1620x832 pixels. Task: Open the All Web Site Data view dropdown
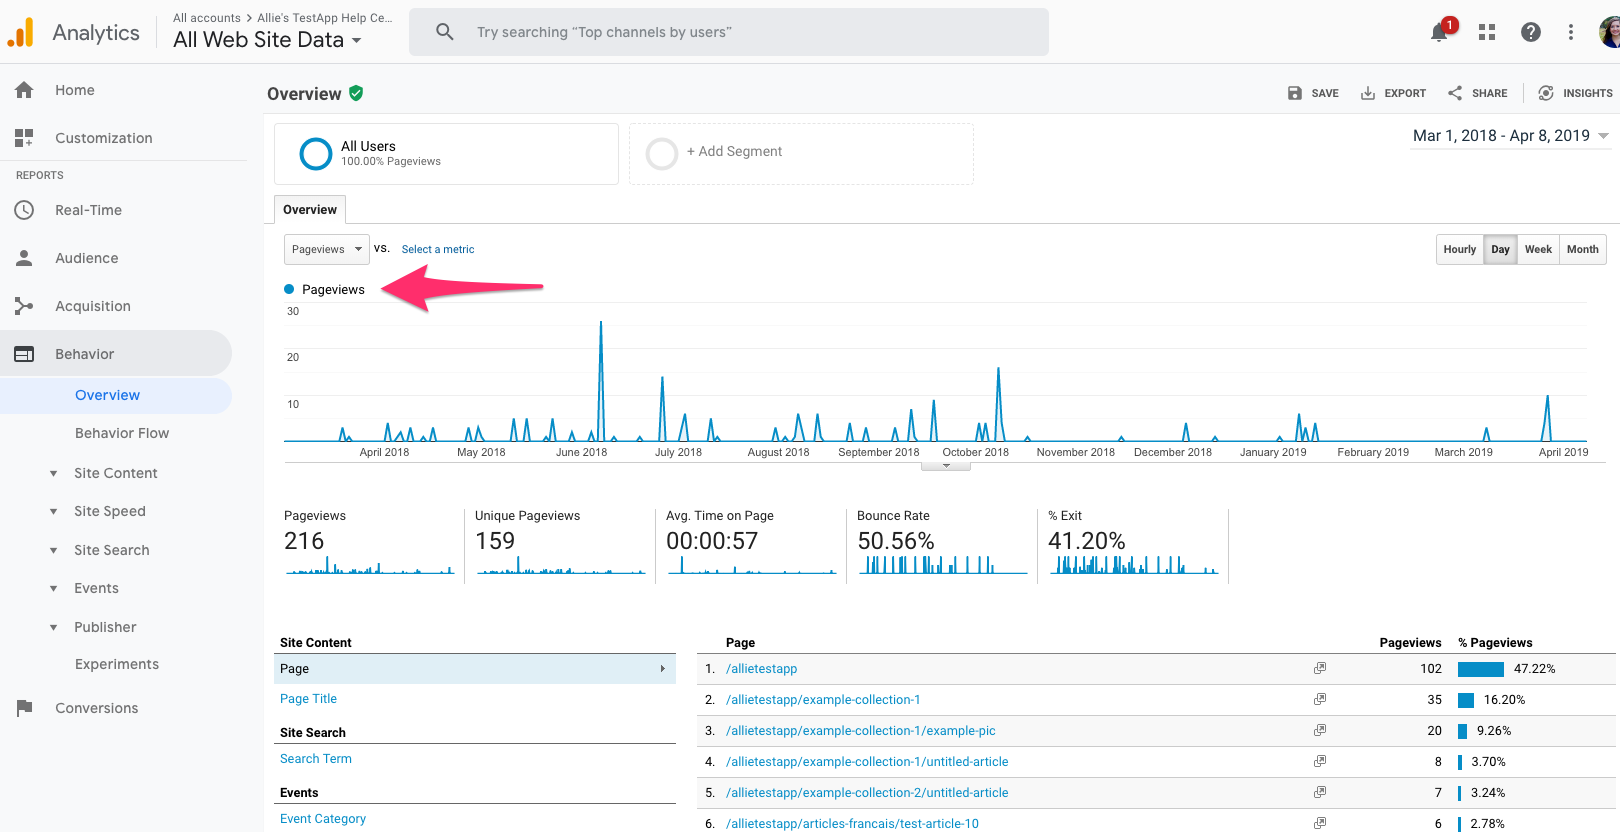pyautogui.click(x=267, y=40)
